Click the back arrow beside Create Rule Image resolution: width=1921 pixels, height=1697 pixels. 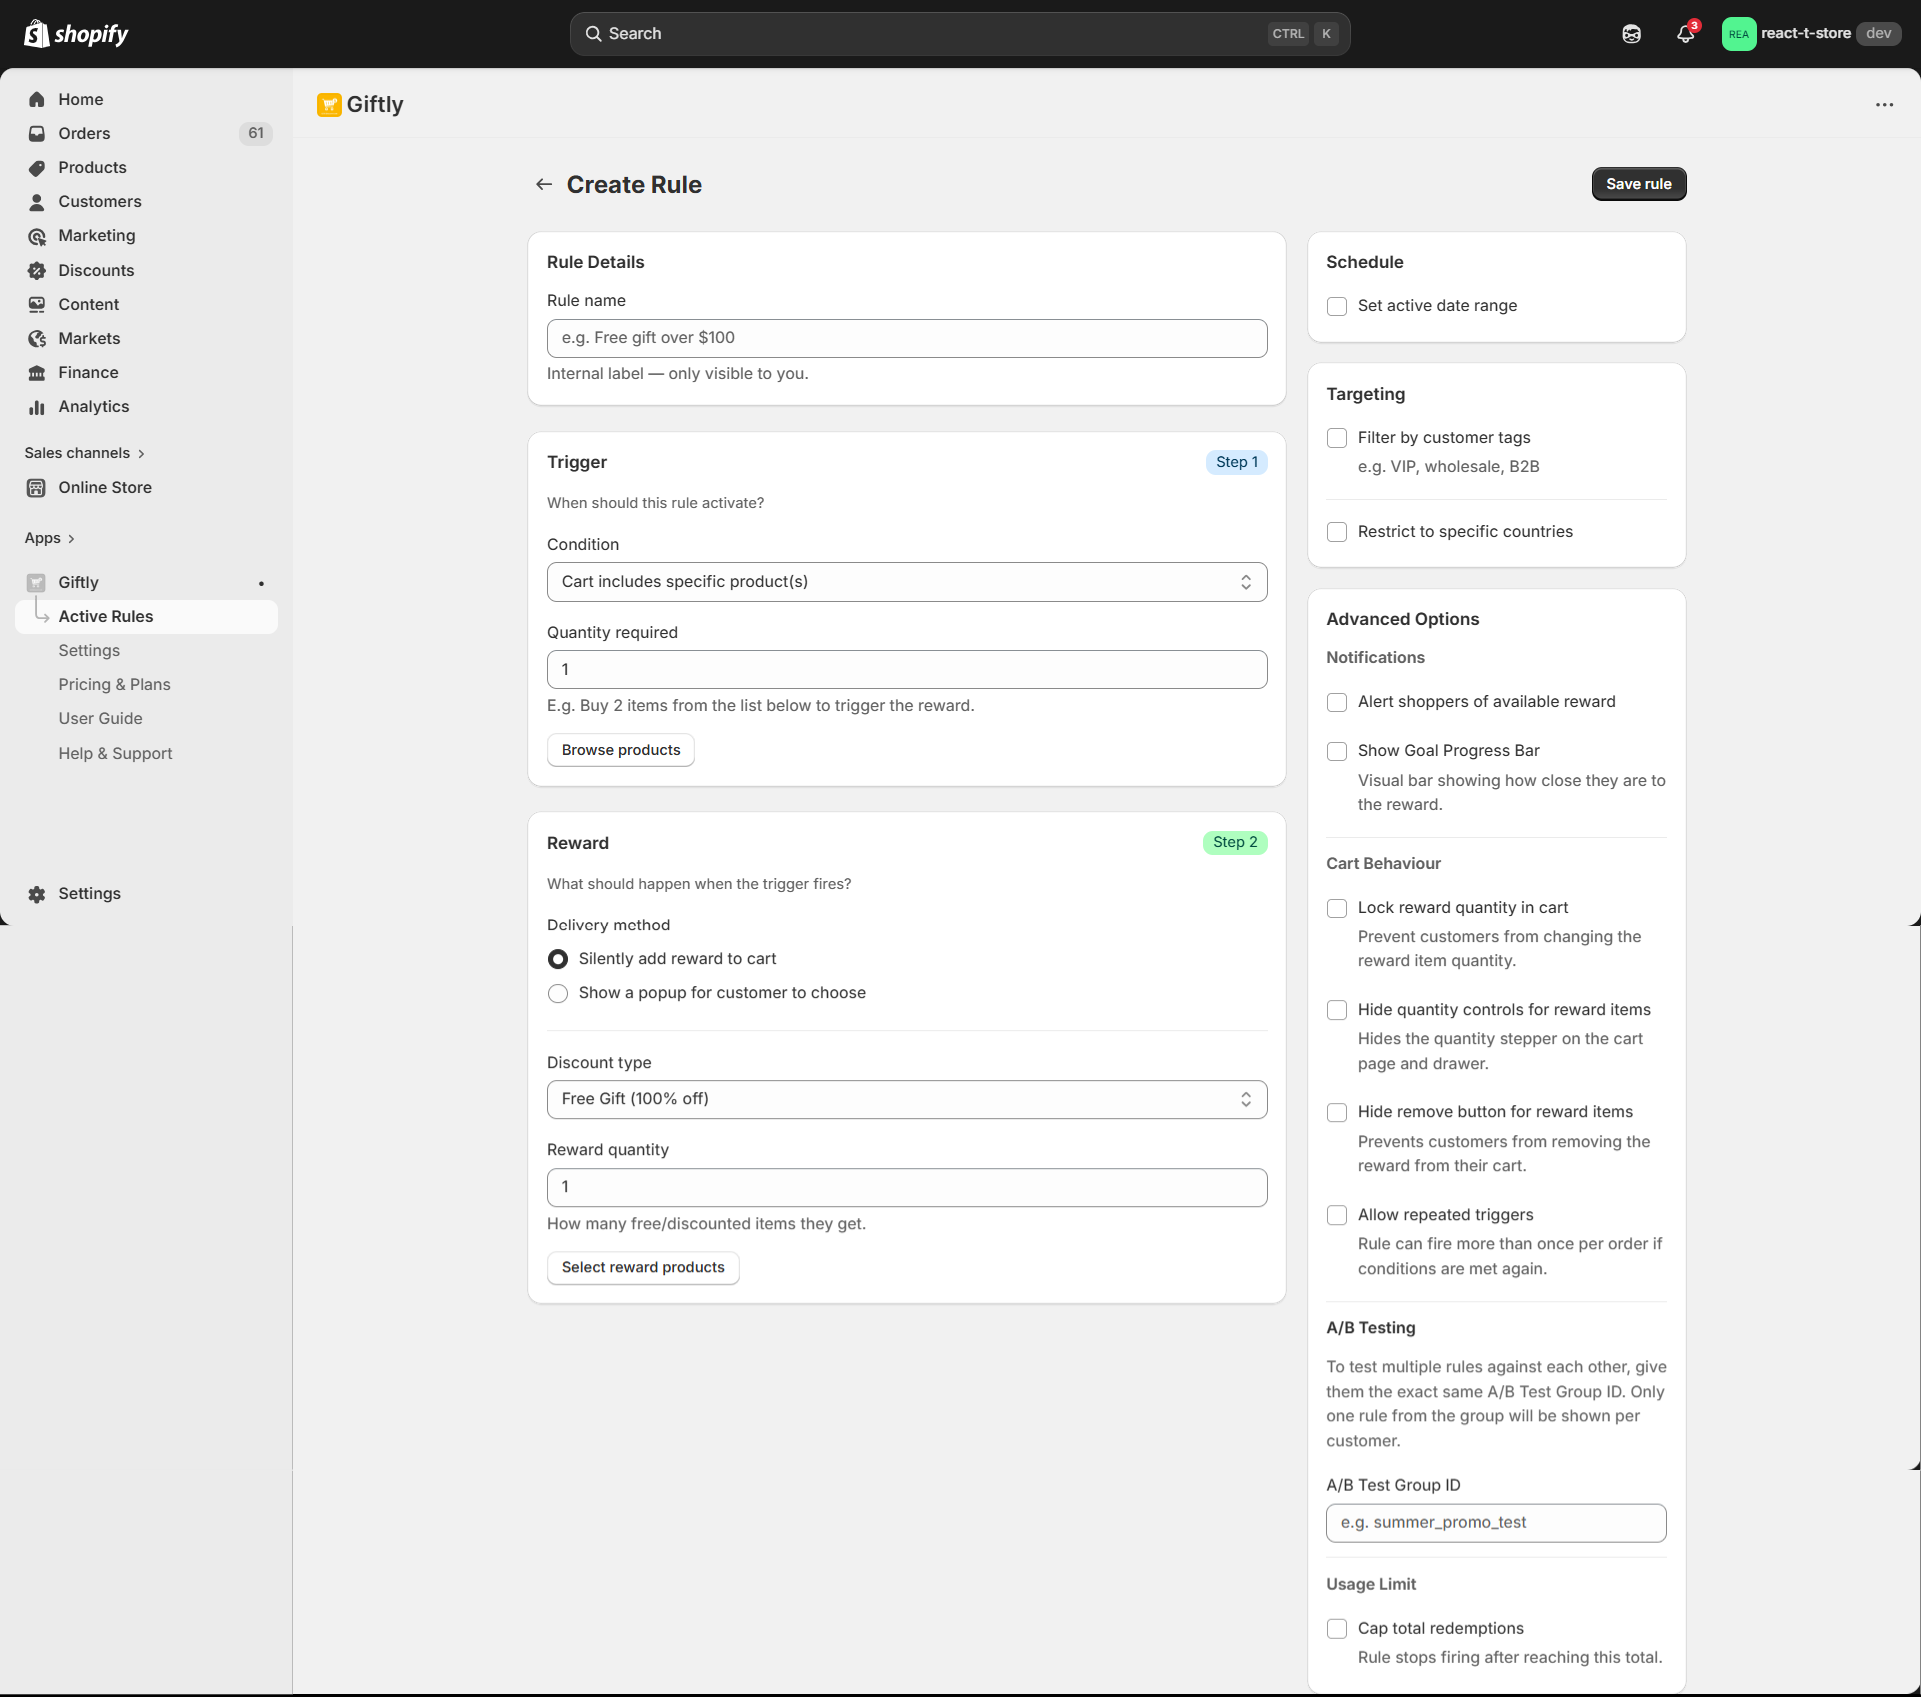(x=543, y=184)
